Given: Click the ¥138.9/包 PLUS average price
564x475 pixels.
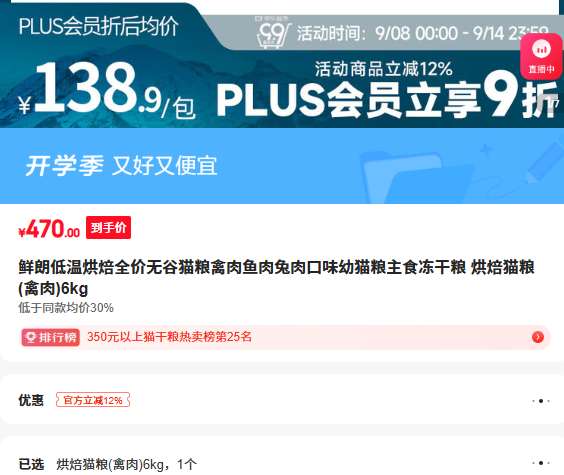Looking at the screenshot, I should coord(107,90).
